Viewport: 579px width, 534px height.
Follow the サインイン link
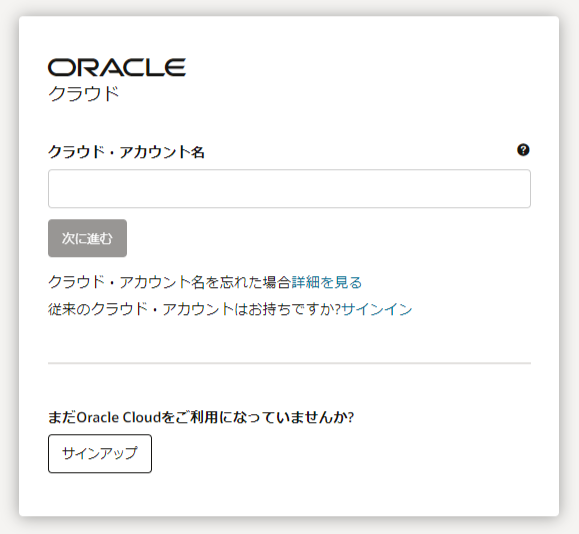coord(377,309)
